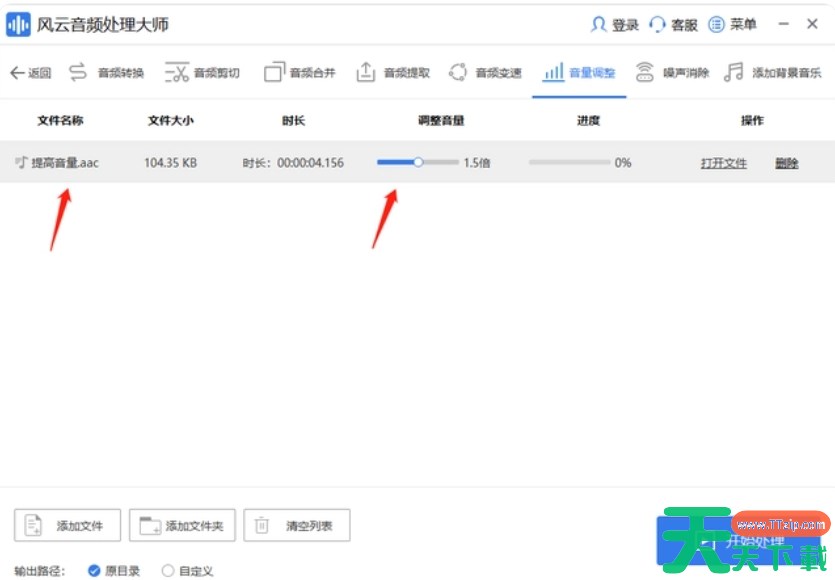Click the 风云音频处理大师 app logo icon

tap(19, 24)
